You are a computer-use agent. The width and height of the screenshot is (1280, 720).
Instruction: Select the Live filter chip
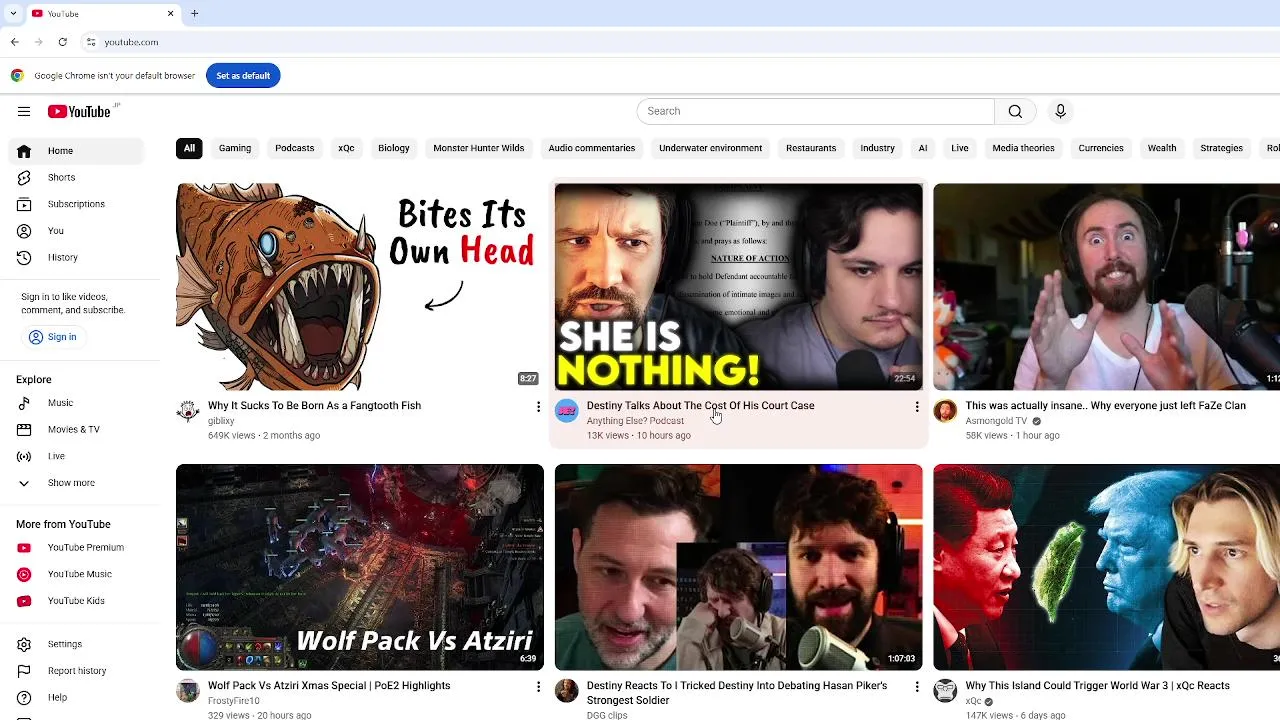coord(960,148)
